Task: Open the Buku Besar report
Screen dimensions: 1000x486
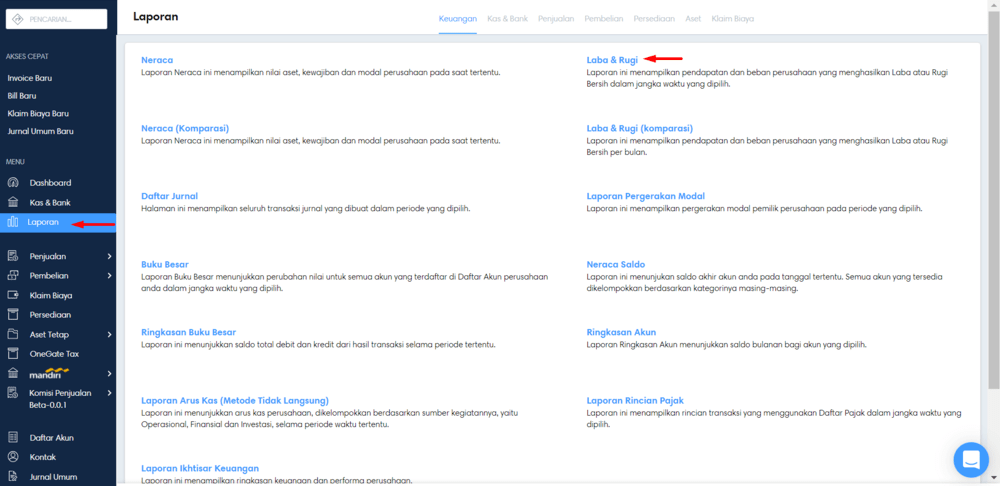Action: point(165,264)
